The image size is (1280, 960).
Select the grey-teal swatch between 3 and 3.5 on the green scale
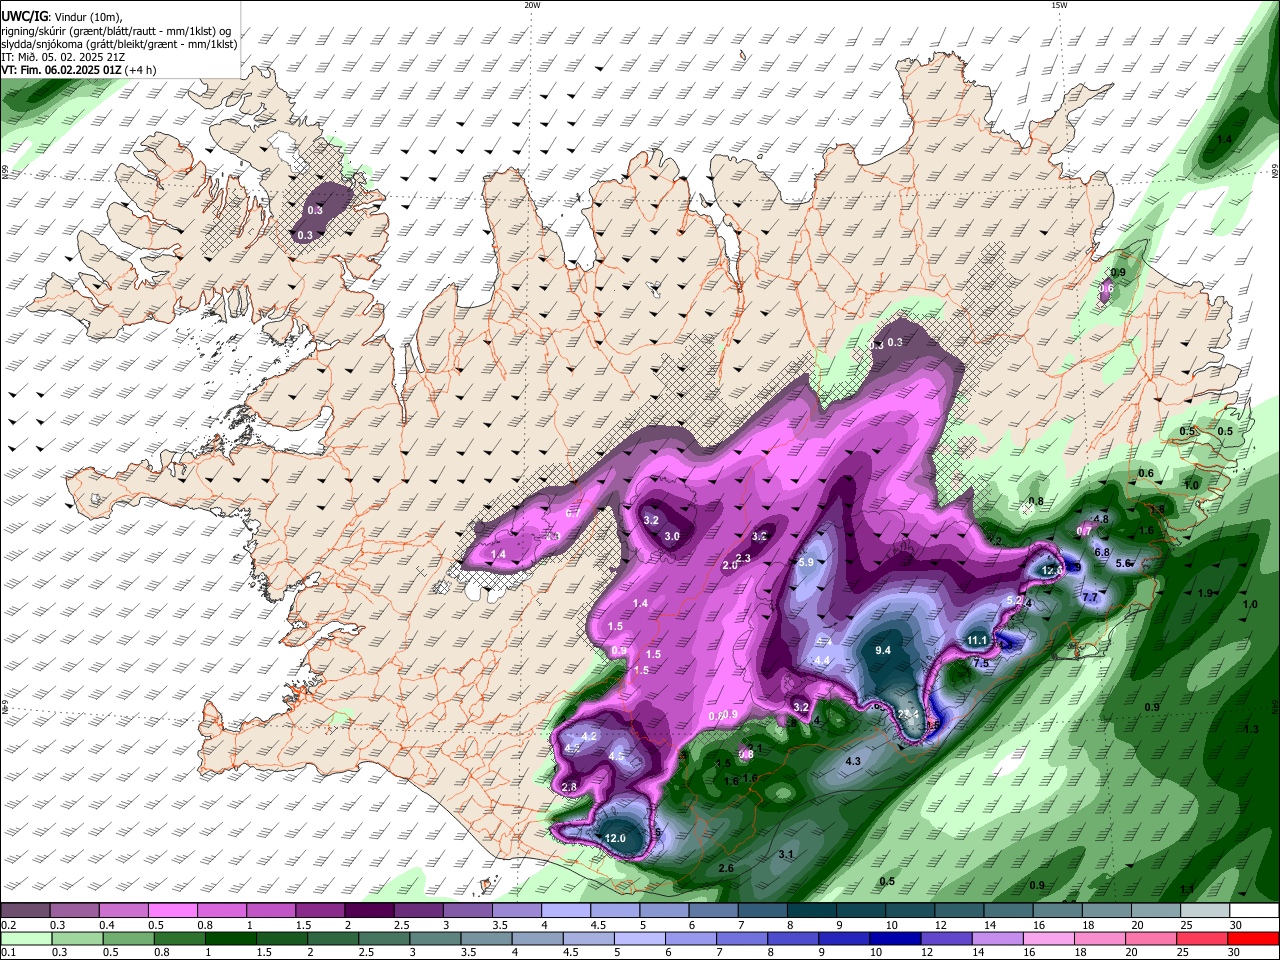[434, 938]
